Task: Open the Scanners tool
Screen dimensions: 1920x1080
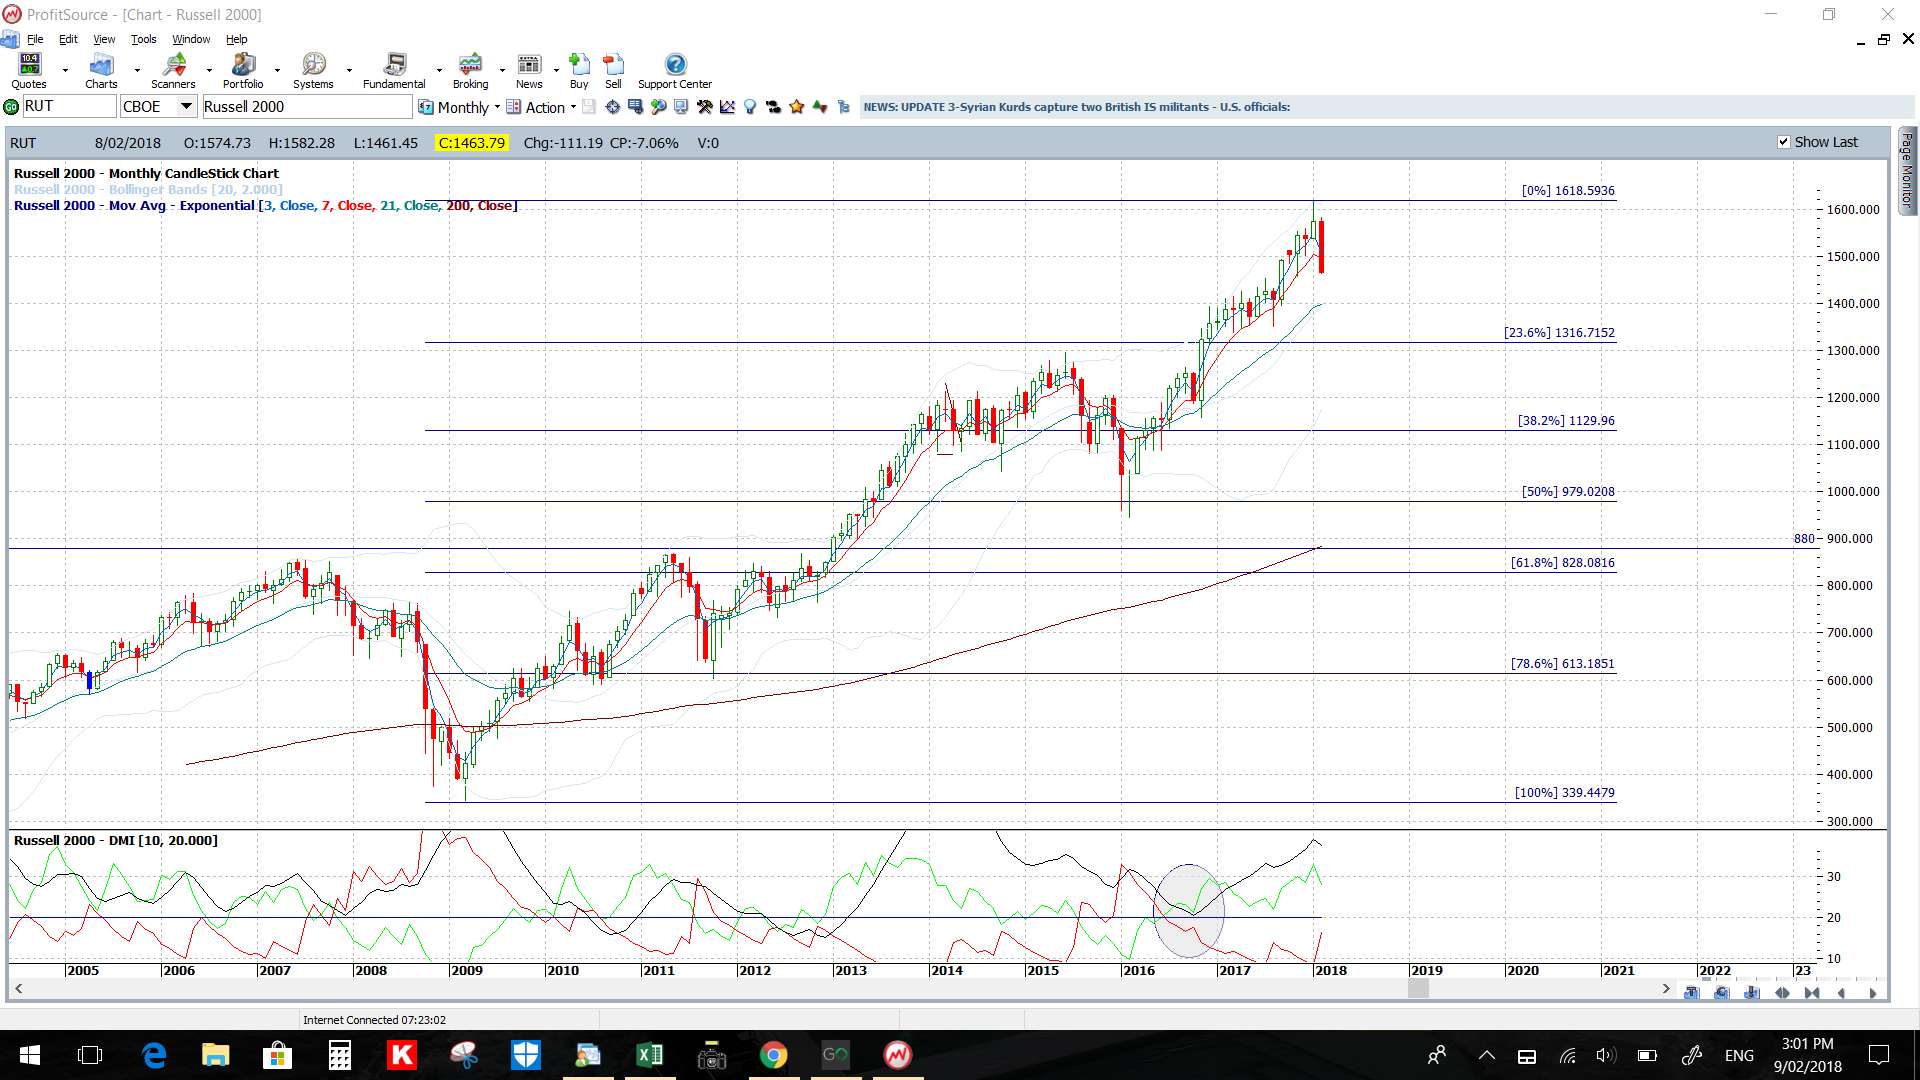Action: click(173, 71)
